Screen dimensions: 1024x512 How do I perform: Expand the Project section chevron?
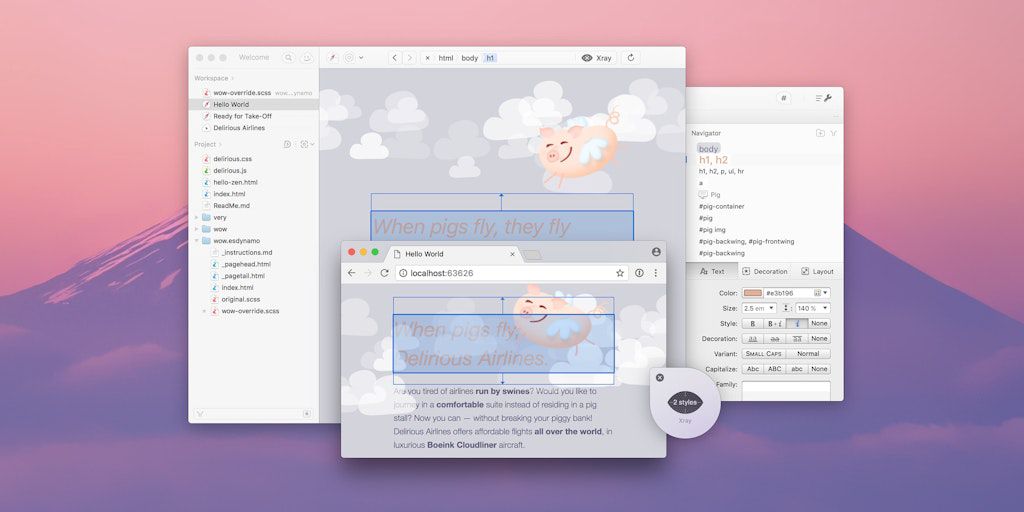coord(220,144)
